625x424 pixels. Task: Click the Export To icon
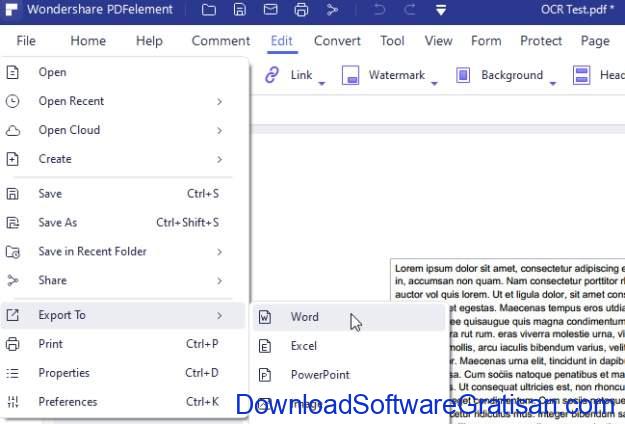pos(13,315)
